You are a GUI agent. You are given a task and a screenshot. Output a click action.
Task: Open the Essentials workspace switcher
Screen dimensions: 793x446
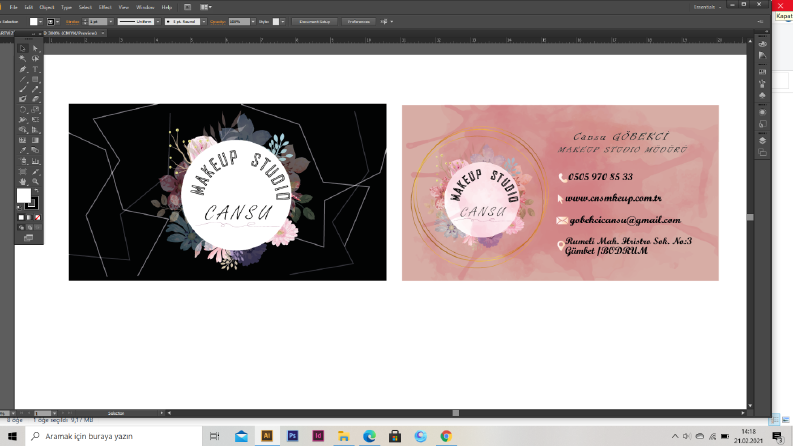708,7
